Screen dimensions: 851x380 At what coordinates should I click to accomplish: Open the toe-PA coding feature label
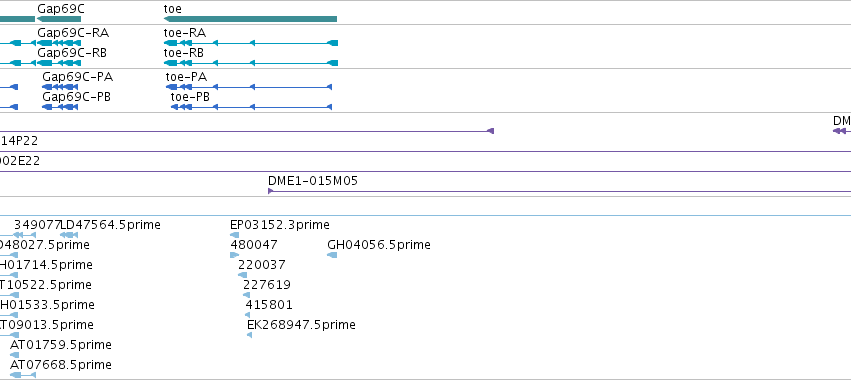pyautogui.click(x=186, y=77)
